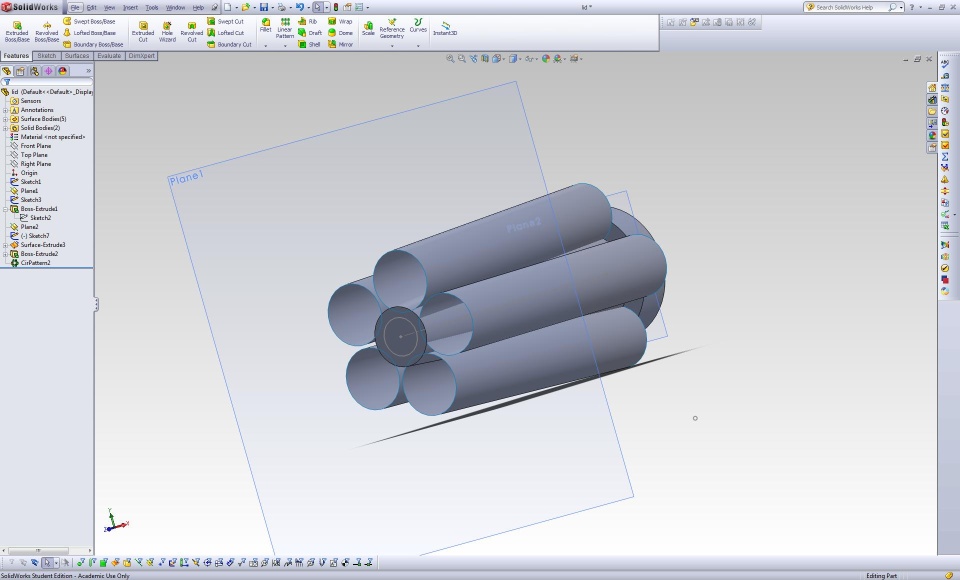Mirror the selected feature
Viewport: 960px width, 580px height.
[340, 44]
